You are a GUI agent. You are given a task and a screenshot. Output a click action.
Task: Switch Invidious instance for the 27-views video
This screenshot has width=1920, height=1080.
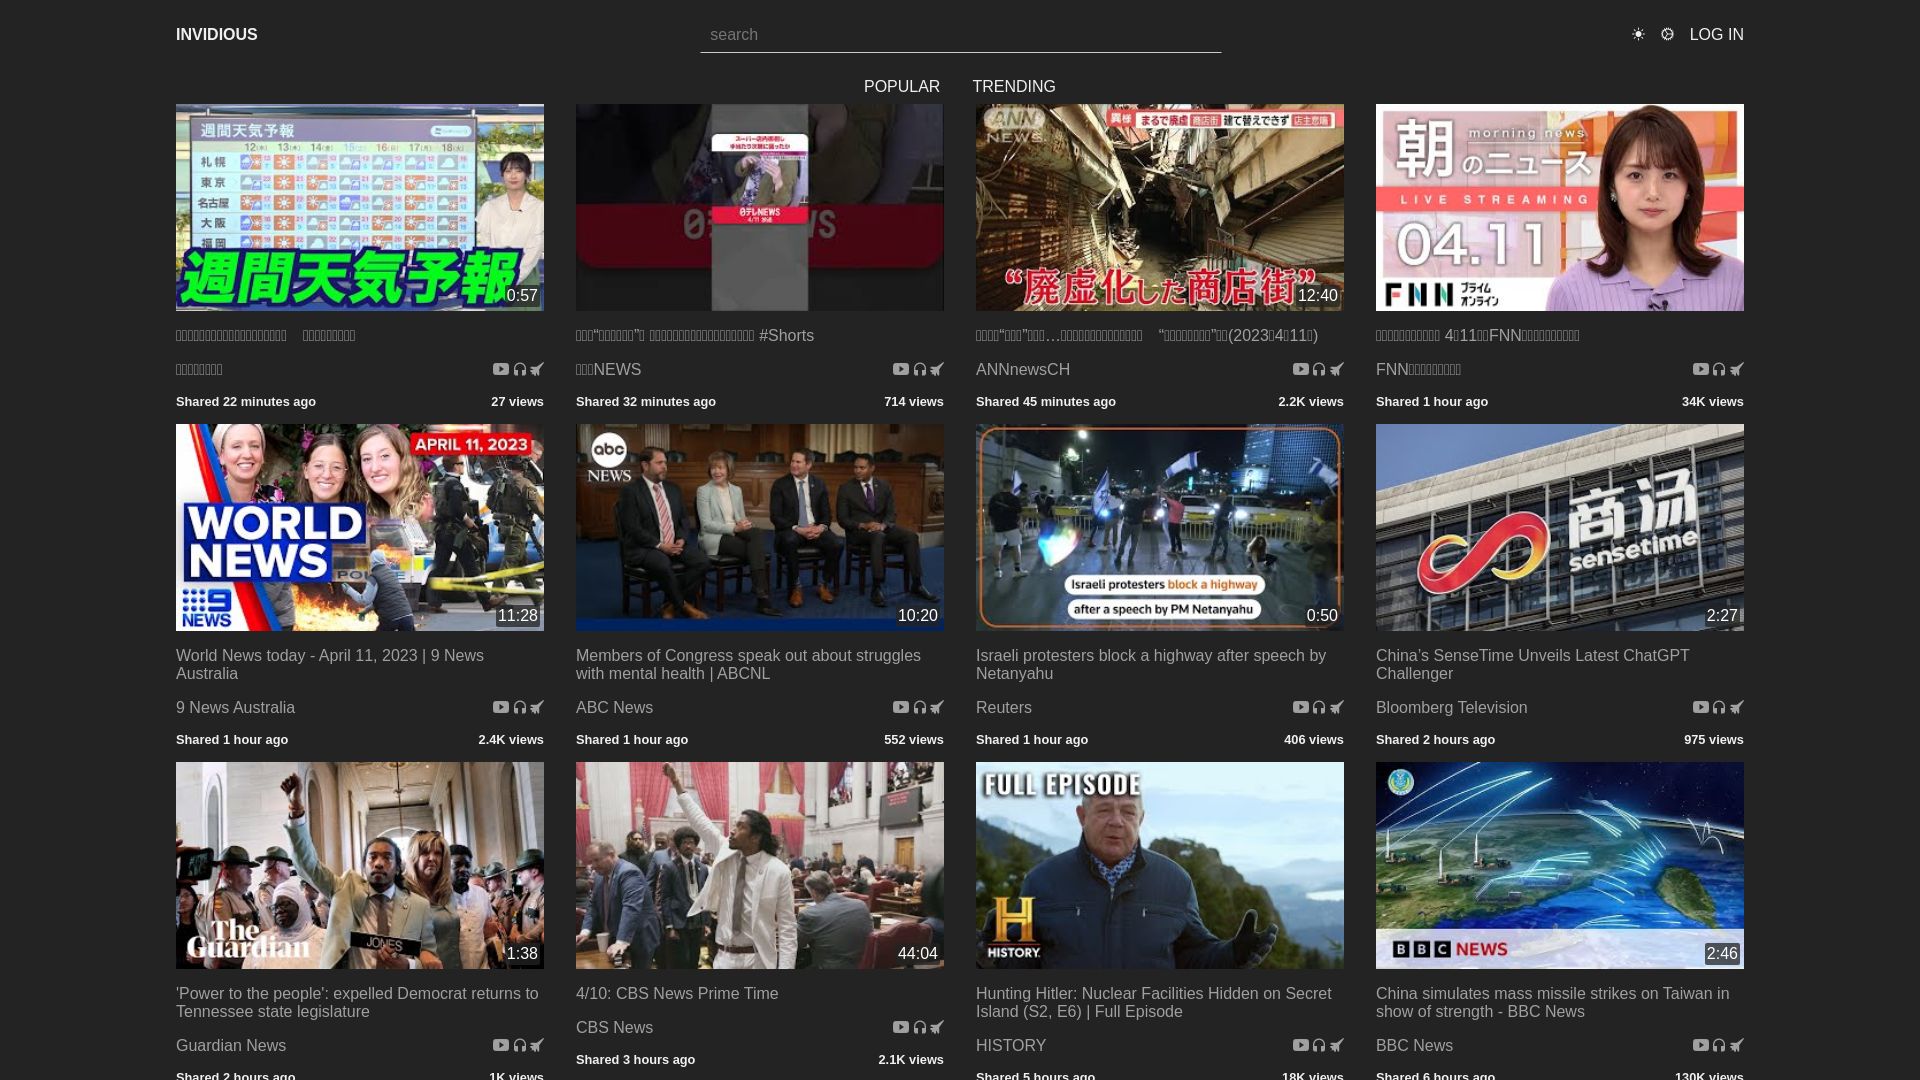click(537, 369)
